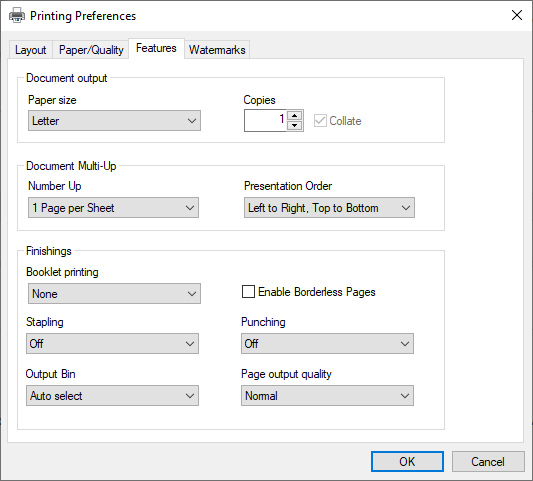The height and width of the screenshot is (481, 533).
Task: Close the Printing Preferences dialog
Action: tap(517, 15)
